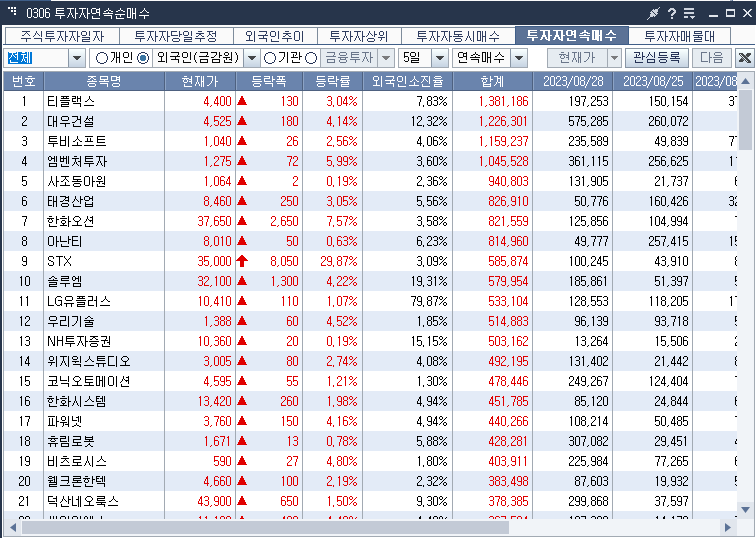Click the 외국인소진율 column header
The height and width of the screenshot is (538, 756).
coord(407,81)
